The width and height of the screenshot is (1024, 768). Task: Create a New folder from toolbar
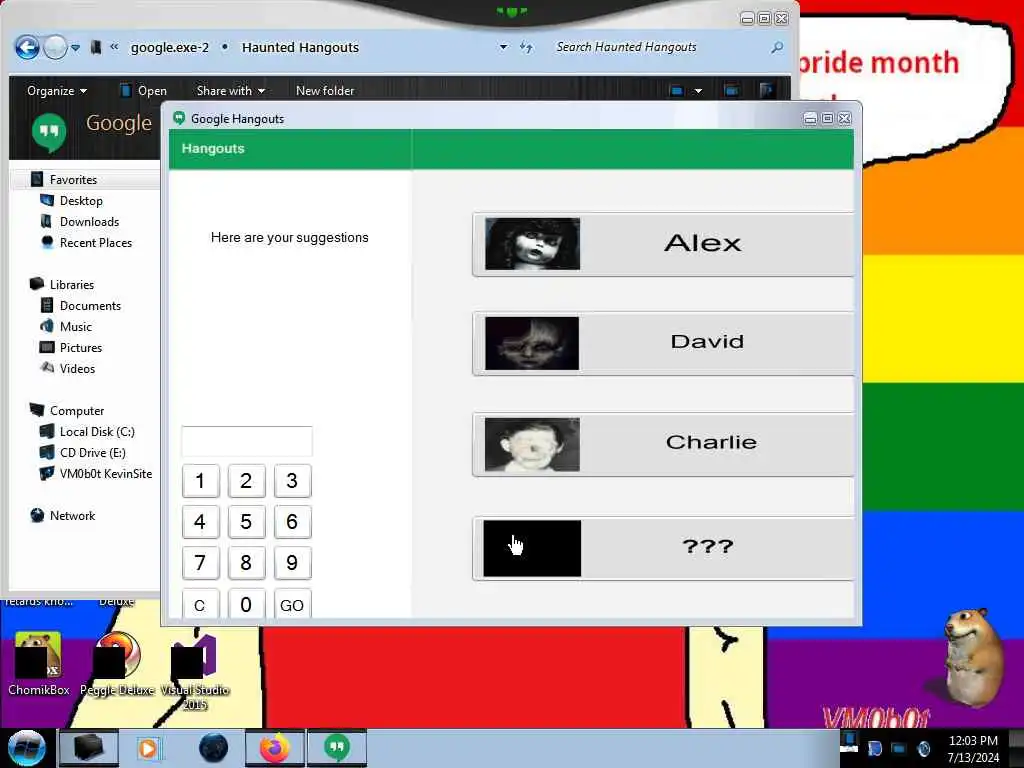(x=325, y=91)
